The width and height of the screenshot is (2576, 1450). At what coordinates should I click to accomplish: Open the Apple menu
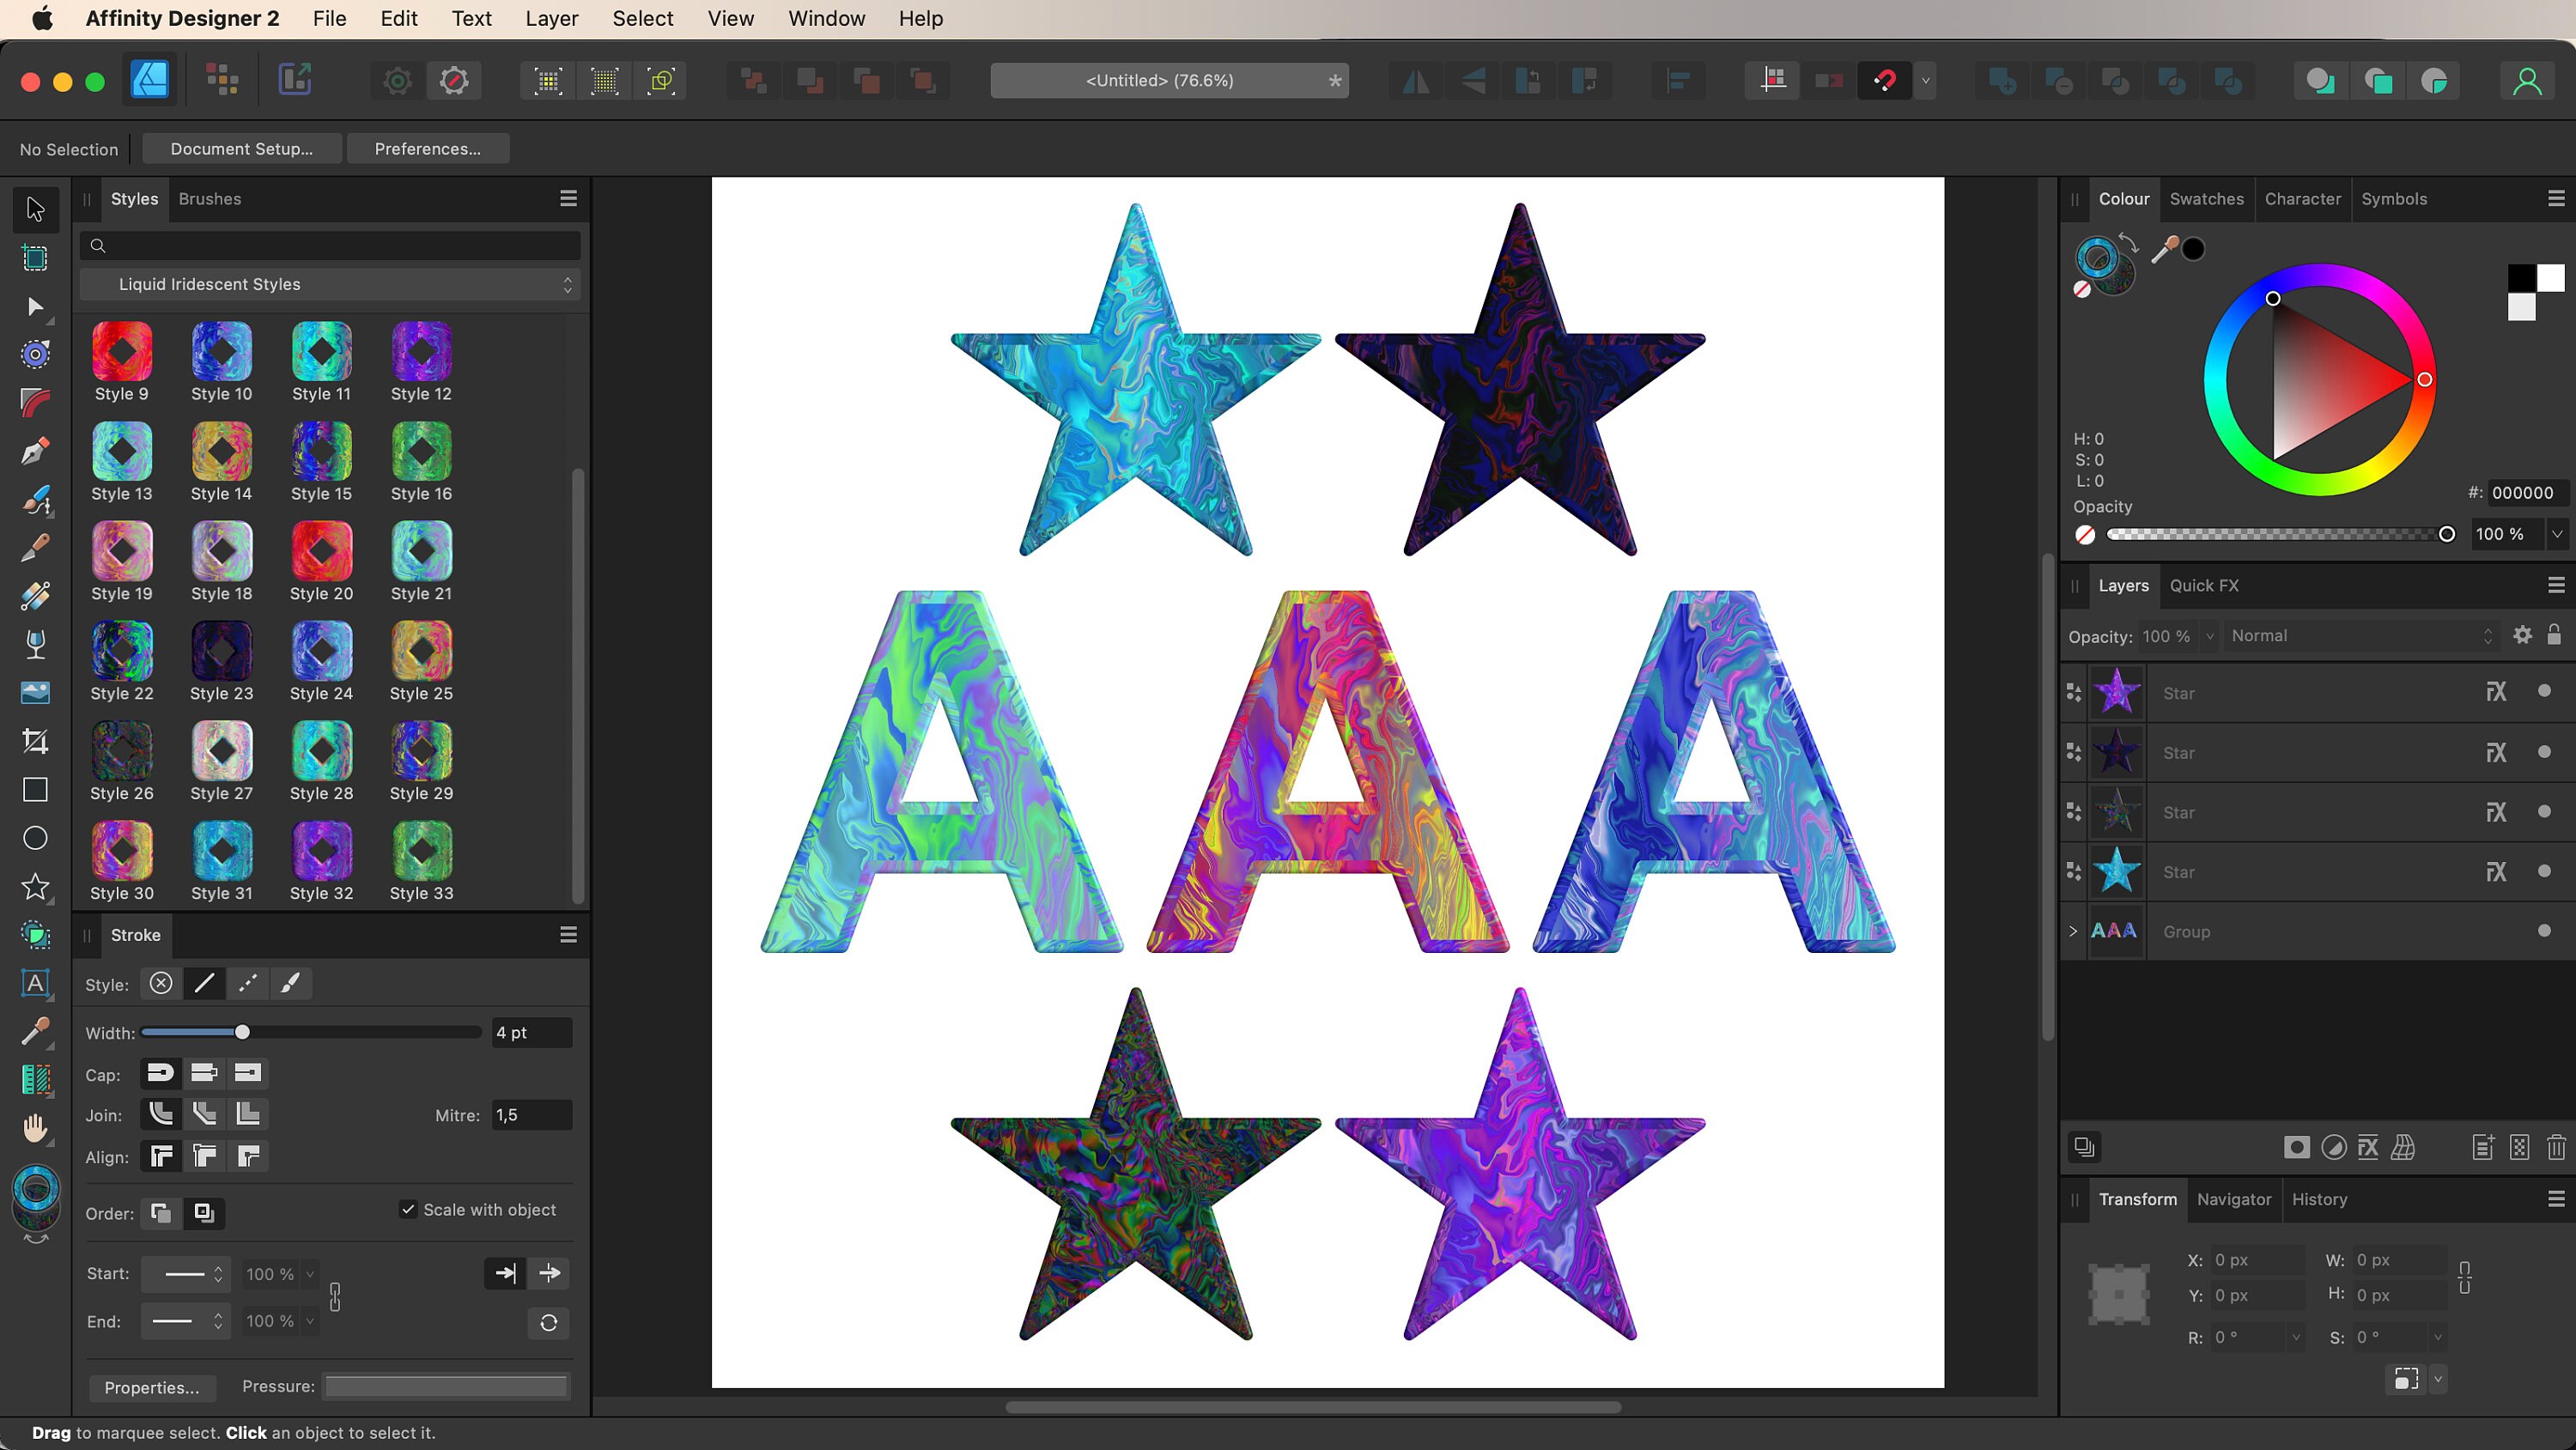pyautogui.click(x=42, y=18)
